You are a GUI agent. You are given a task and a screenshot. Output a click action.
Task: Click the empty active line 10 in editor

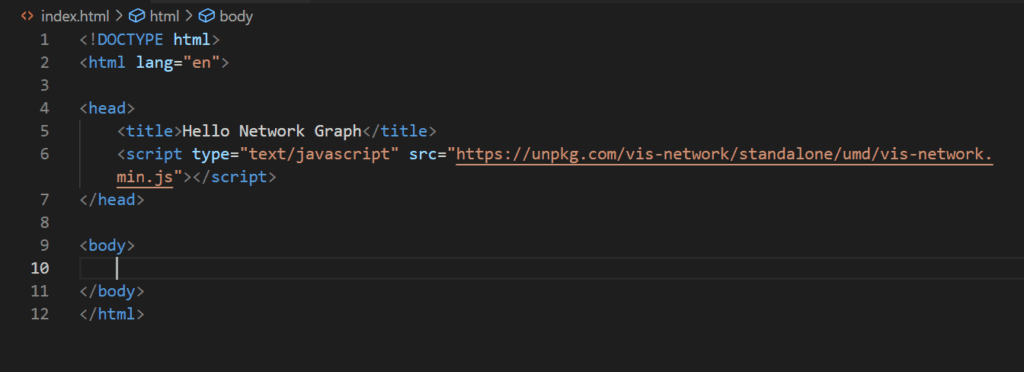(551, 268)
